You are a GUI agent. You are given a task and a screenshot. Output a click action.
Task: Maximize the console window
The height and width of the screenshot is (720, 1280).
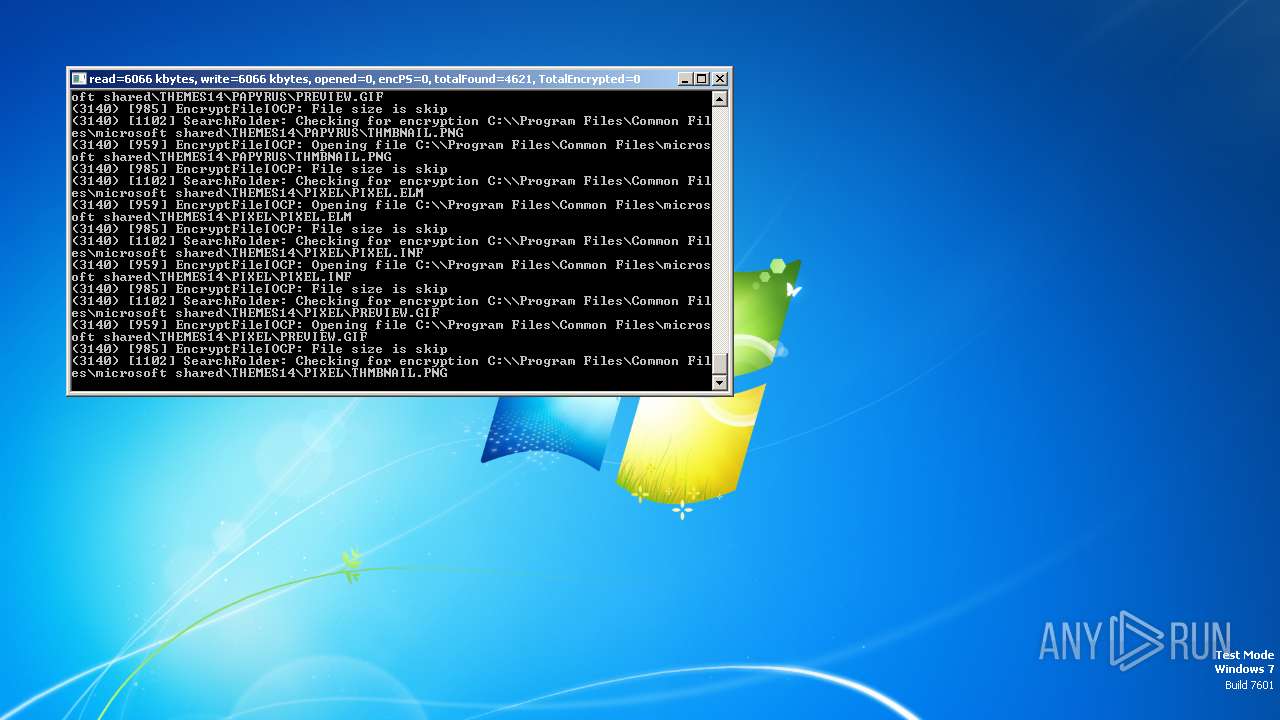click(702, 79)
